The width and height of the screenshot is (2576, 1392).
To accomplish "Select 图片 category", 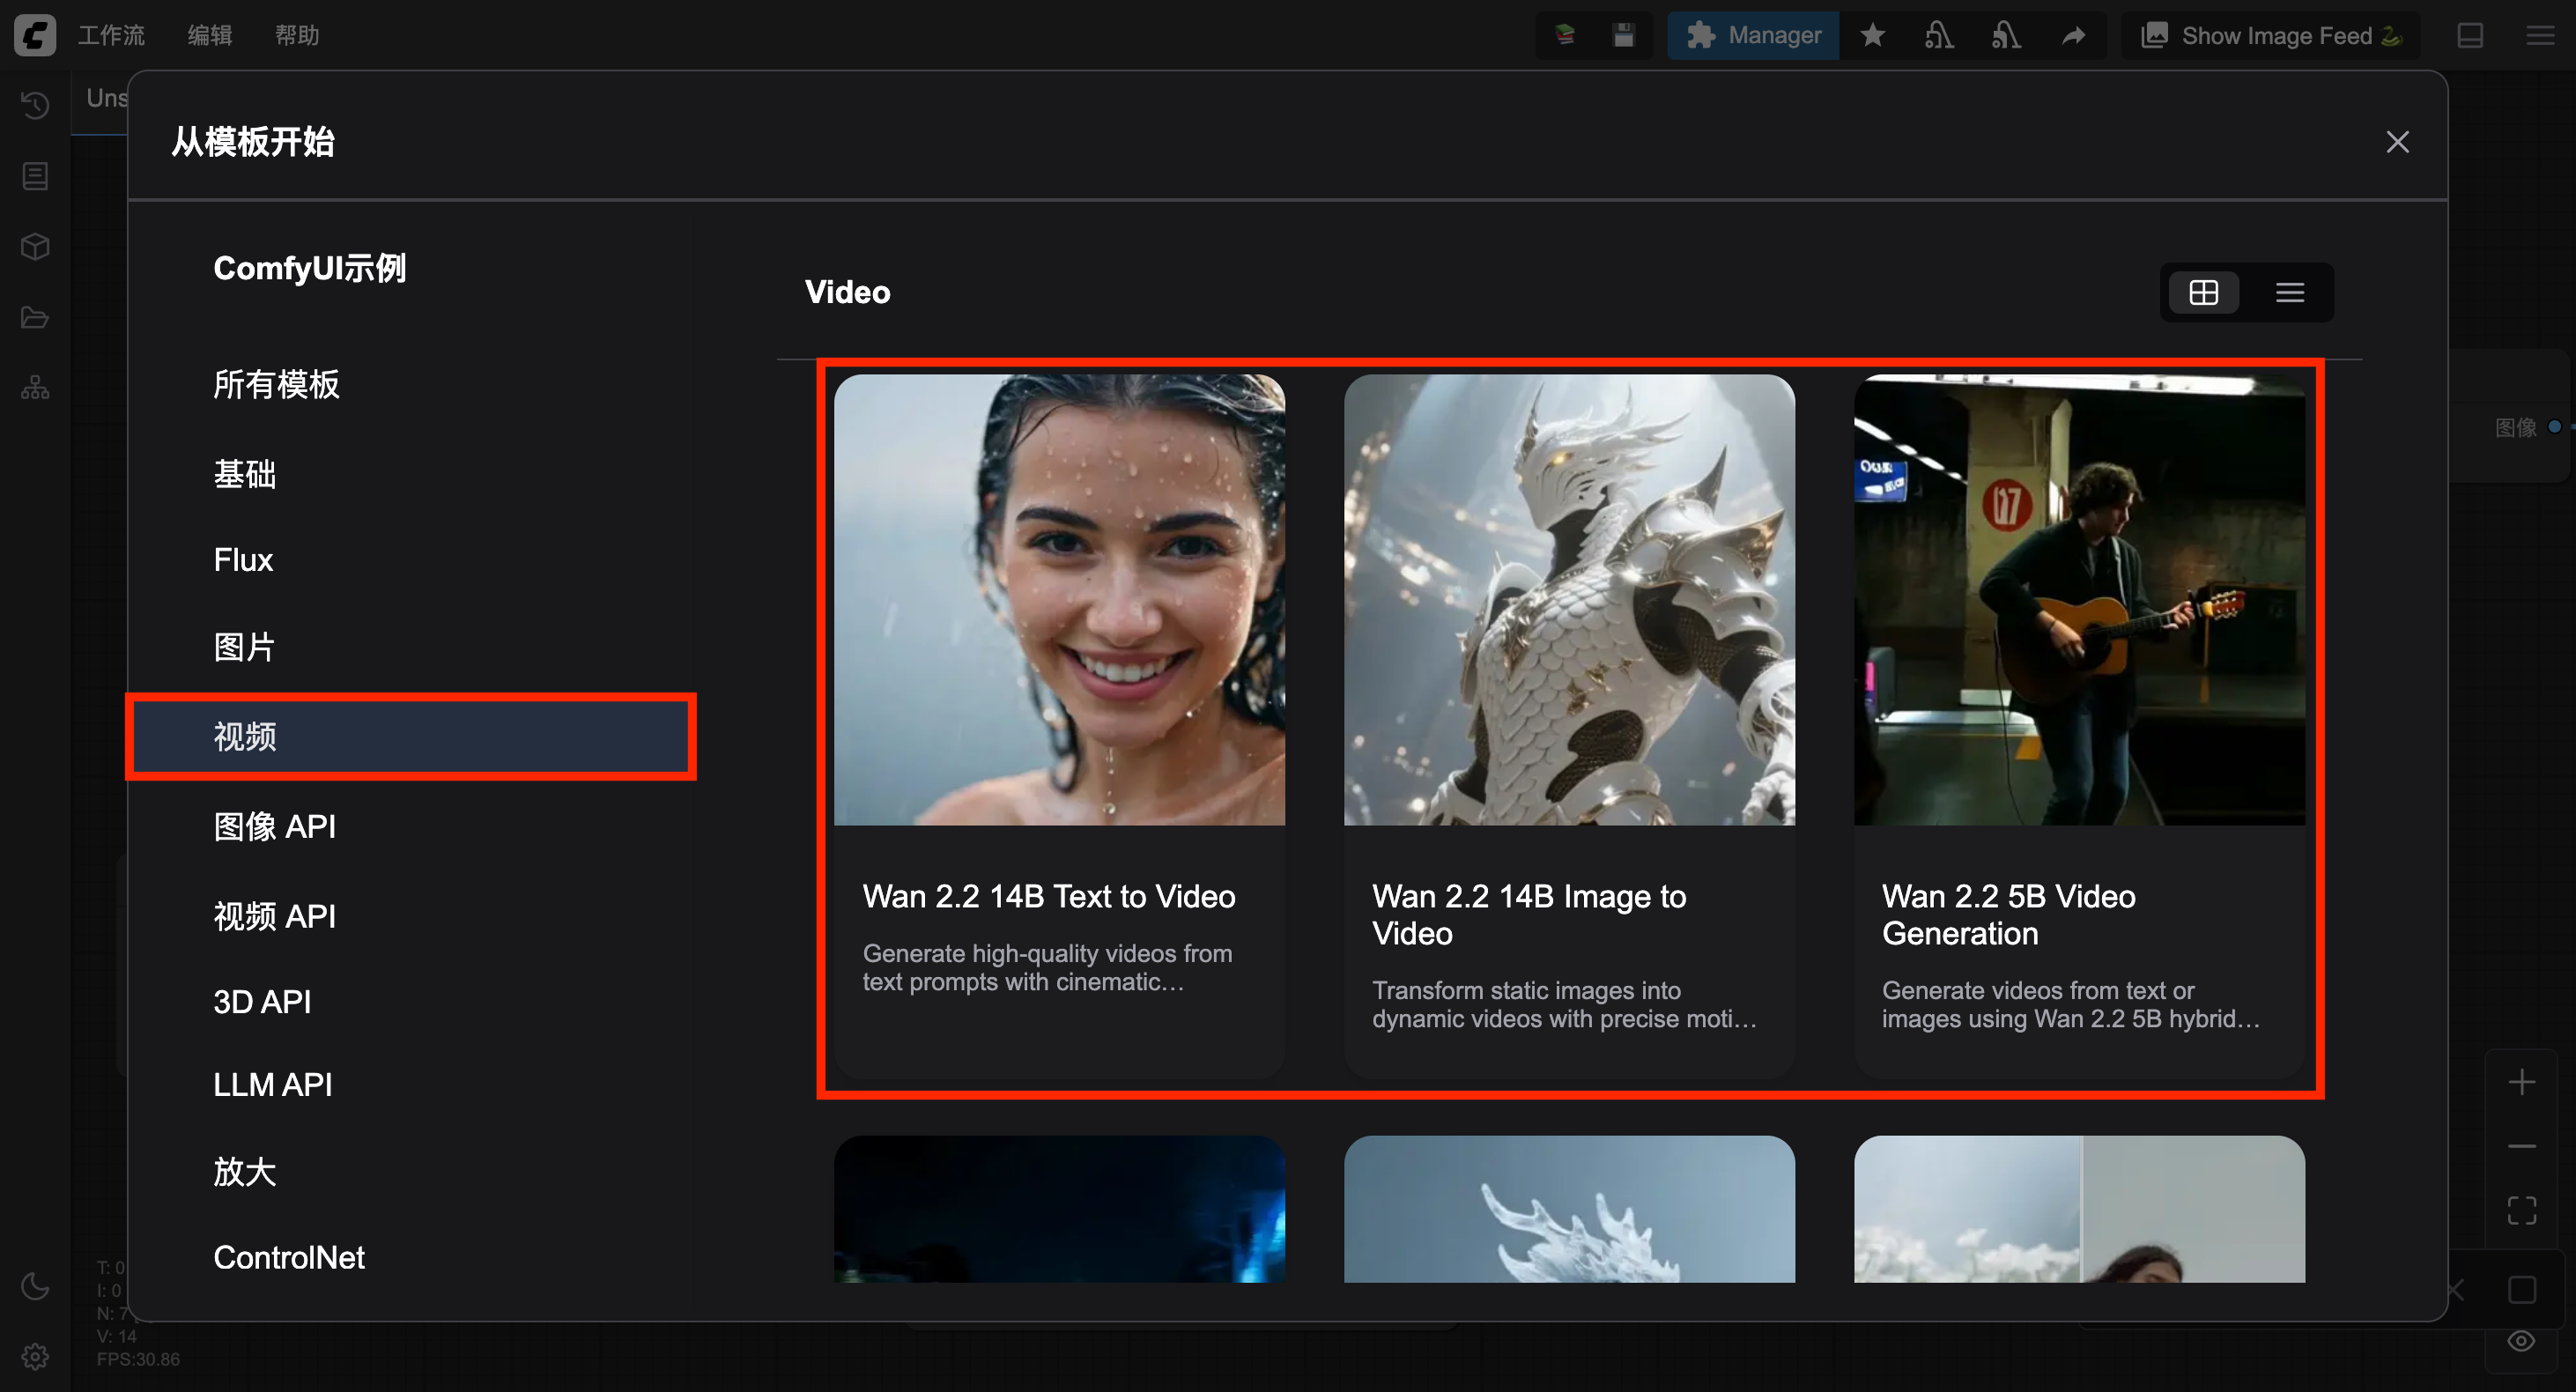I will 412,647.
